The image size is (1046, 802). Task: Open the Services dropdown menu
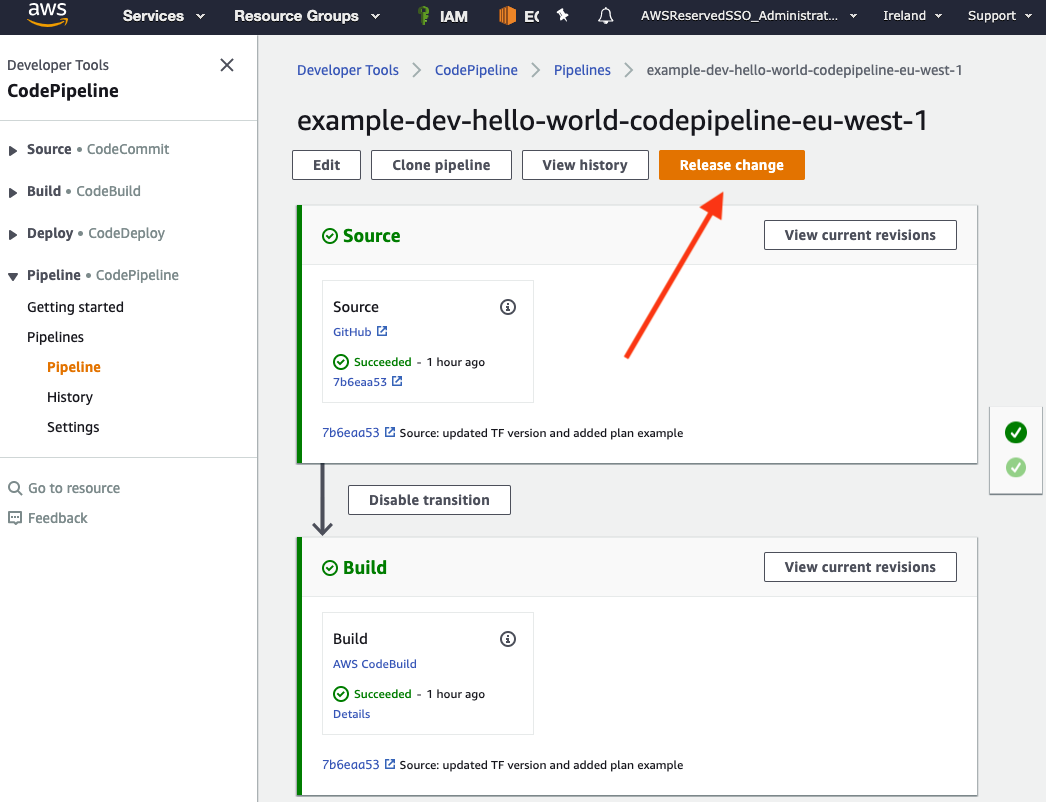(x=163, y=16)
